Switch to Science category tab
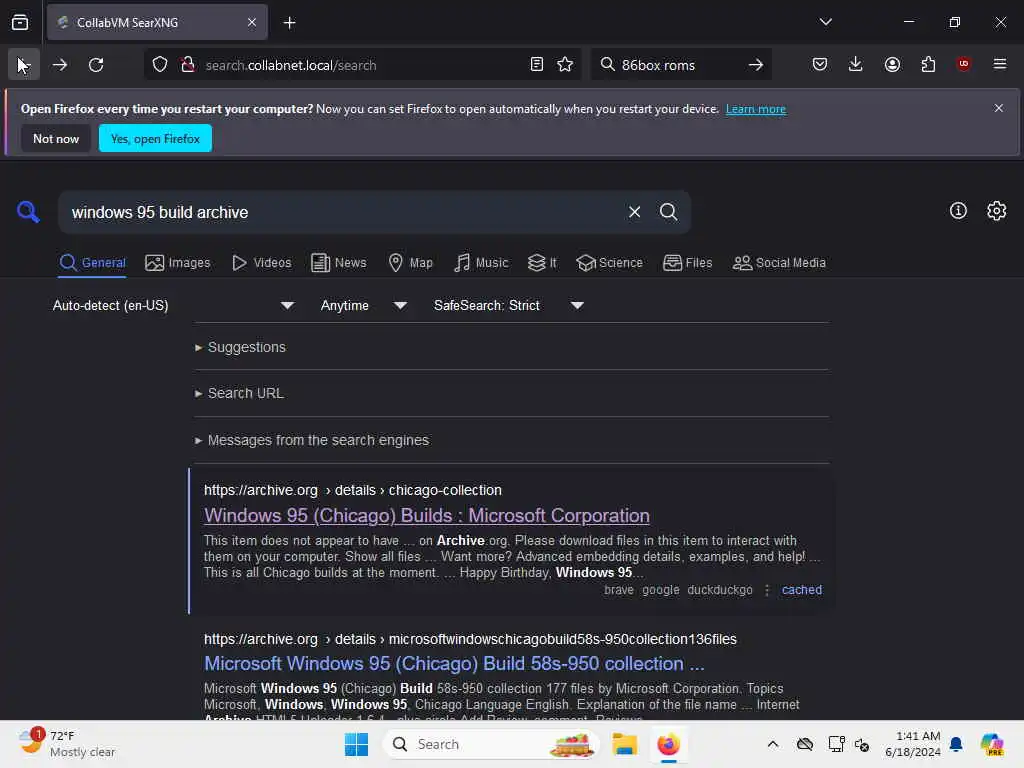This screenshot has height=768, width=1024. 609,263
